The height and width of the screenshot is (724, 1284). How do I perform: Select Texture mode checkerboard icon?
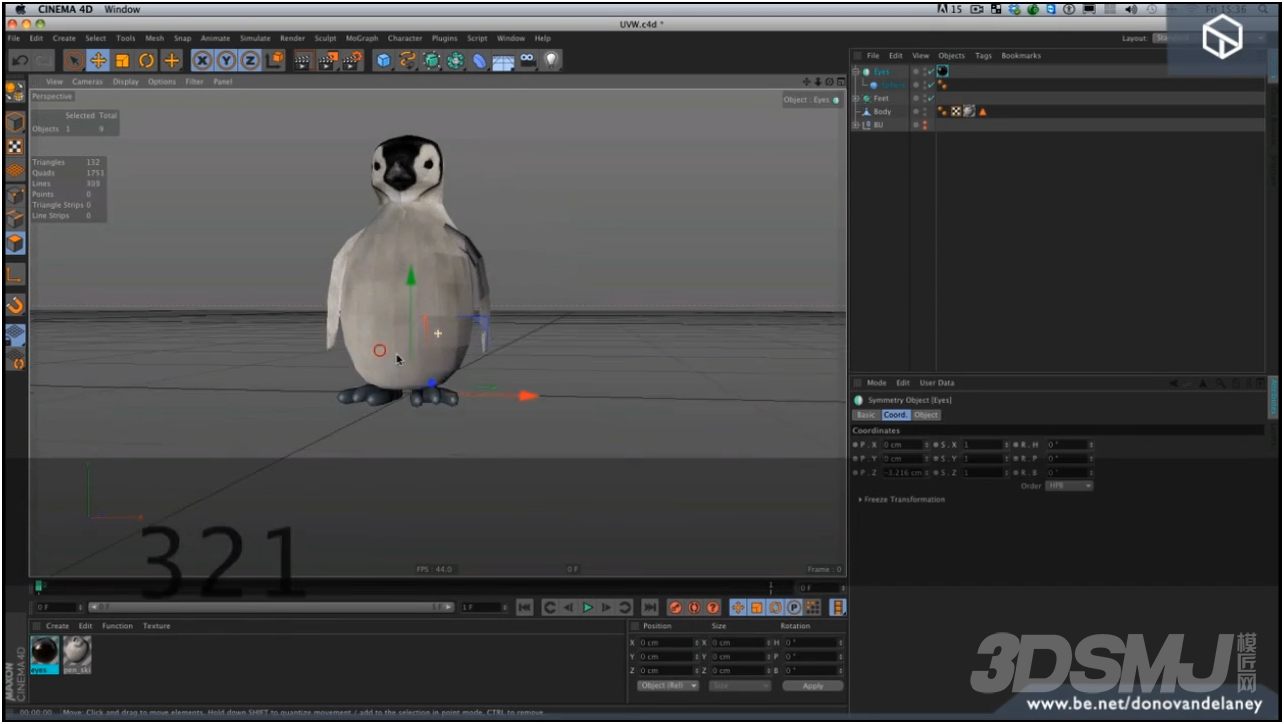point(15,147)
